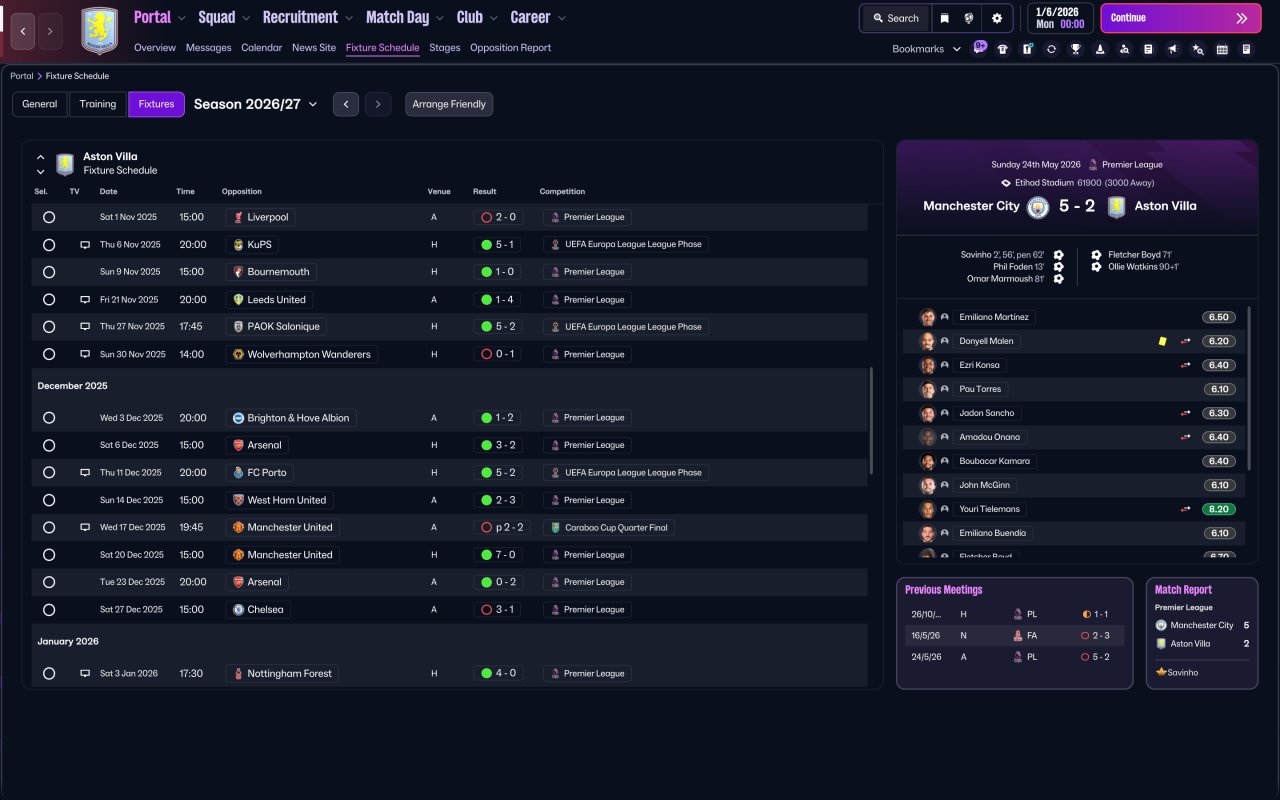Image resolution: width=1280 pixels, height=800 pixels.
Task: Expand the Bookmarks dropdown
Action: tap(927, 49)
